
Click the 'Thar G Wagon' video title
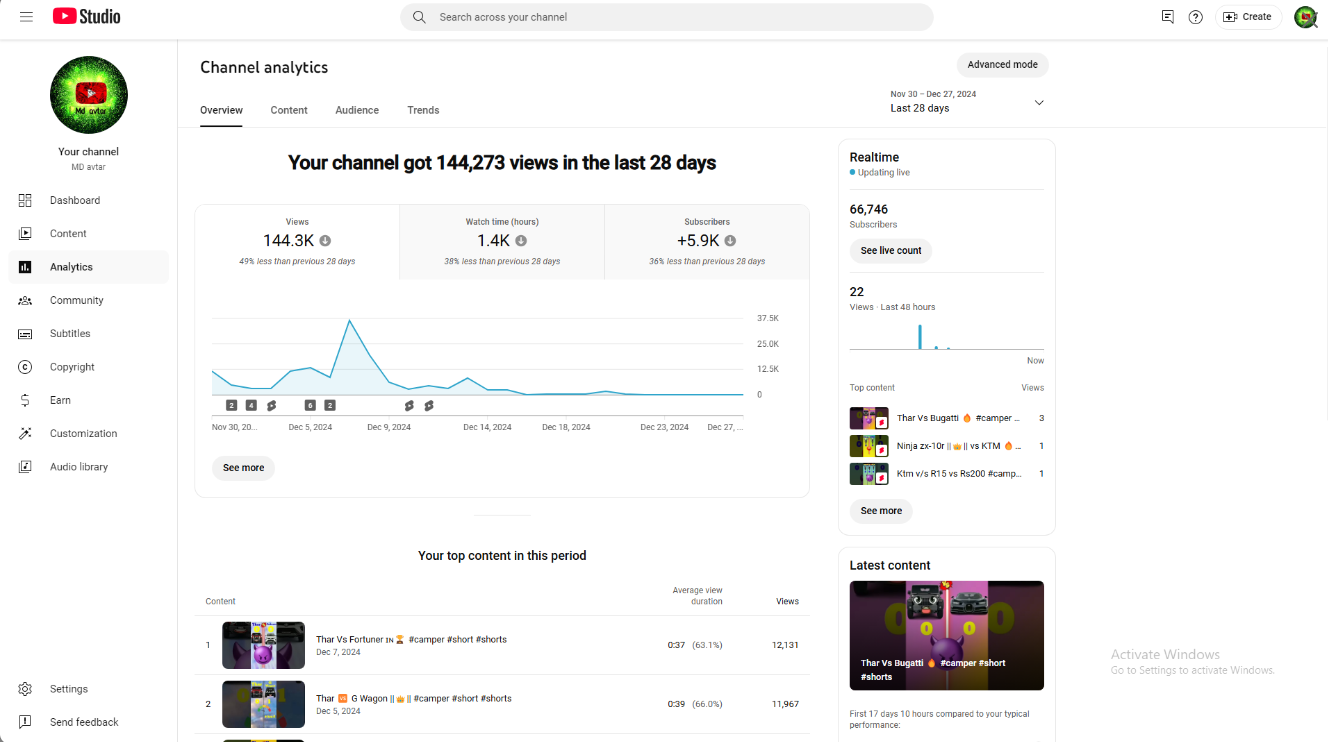(413, 698)
